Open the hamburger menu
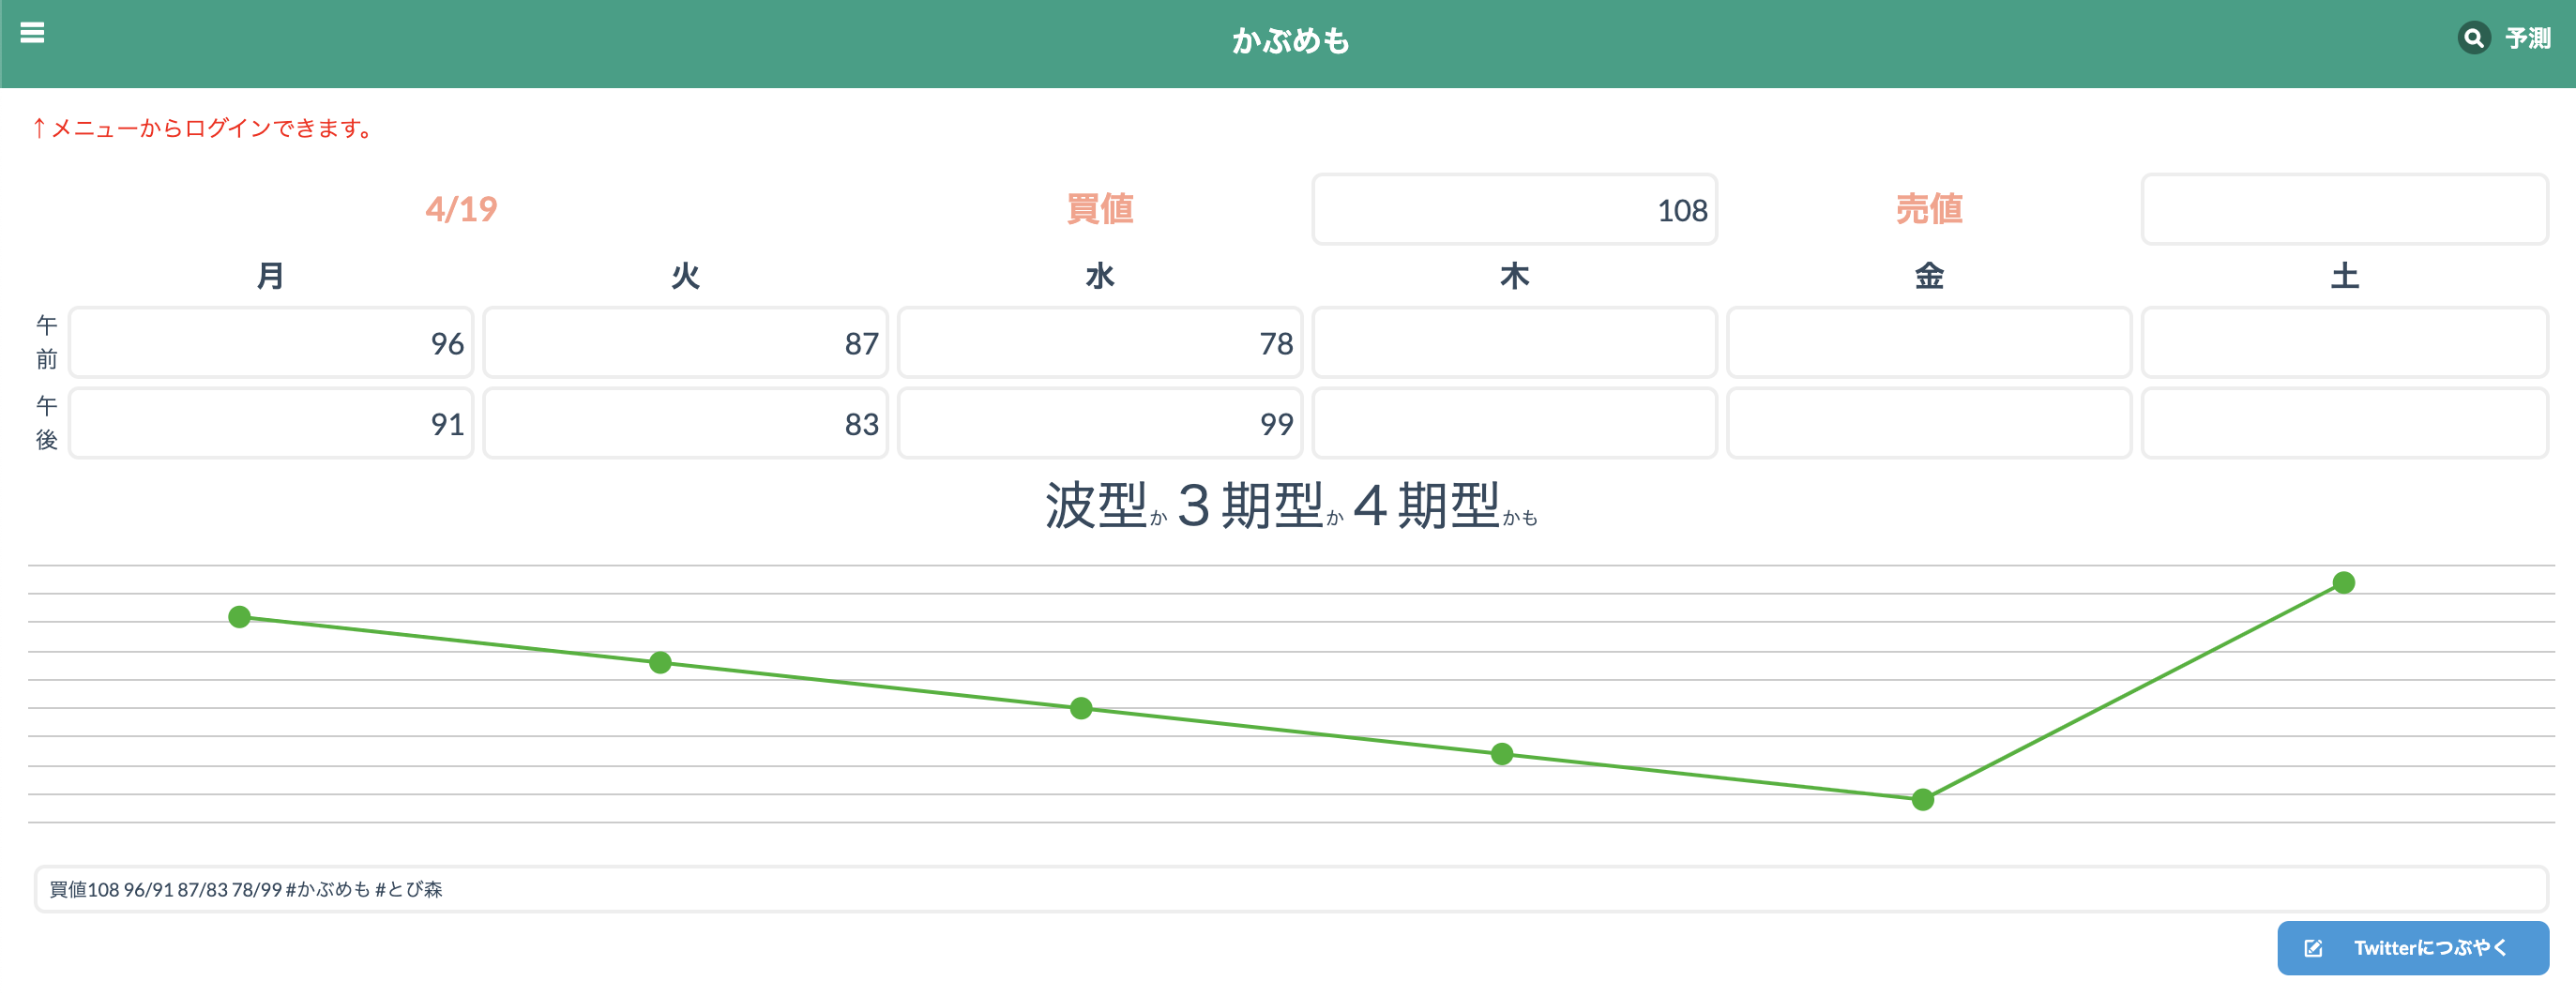Screen dimensions: 2576x996 [x=32, y=33]
